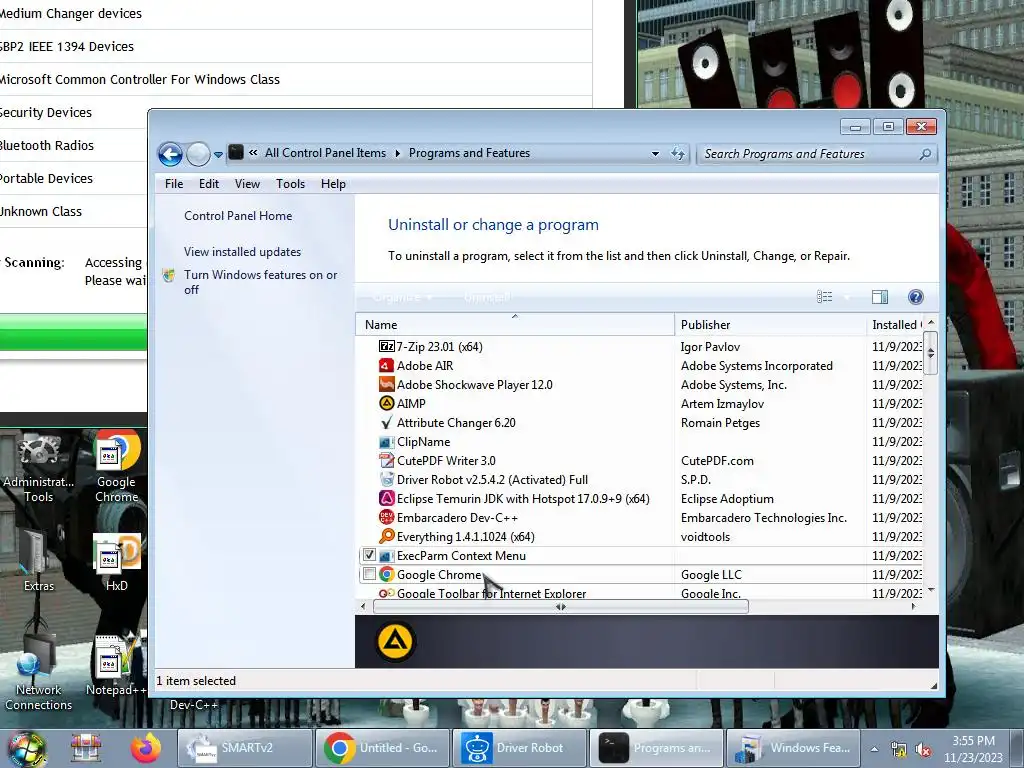Sort by the Installed On column header
Screen dimensions: 1024x768
coord(895,325)
